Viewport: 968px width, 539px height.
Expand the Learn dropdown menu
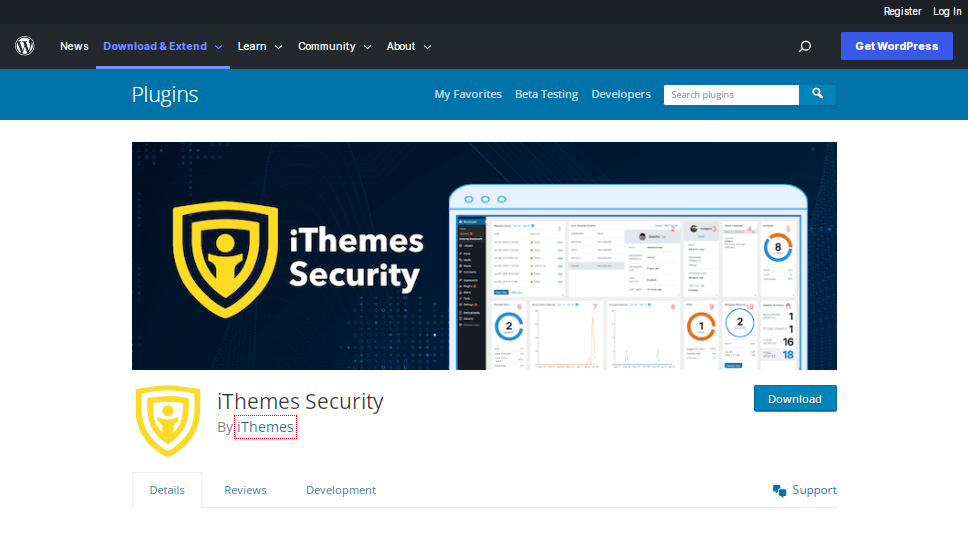(260, 46)
